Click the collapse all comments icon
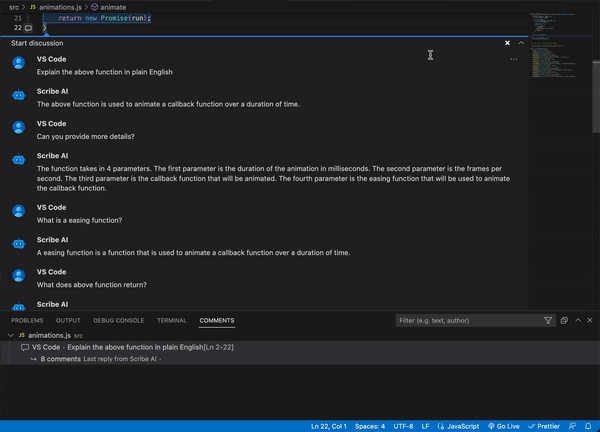 tap(564, 321)
